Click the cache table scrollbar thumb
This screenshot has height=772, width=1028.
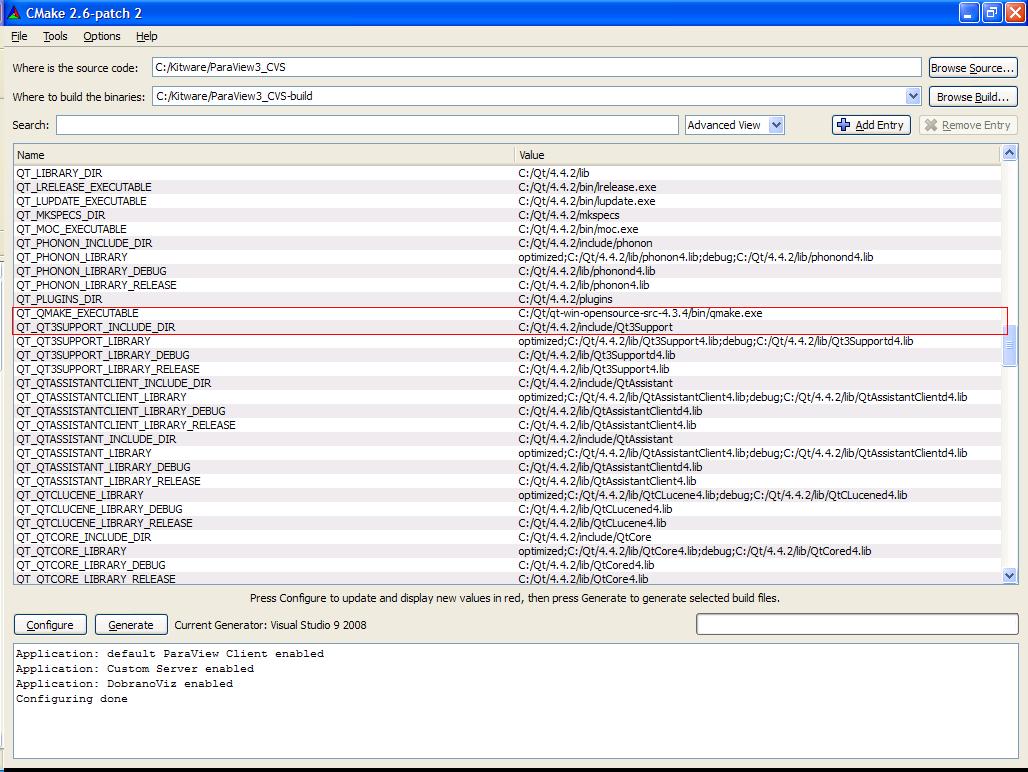pyautogui.click(x=1010, y=346)
